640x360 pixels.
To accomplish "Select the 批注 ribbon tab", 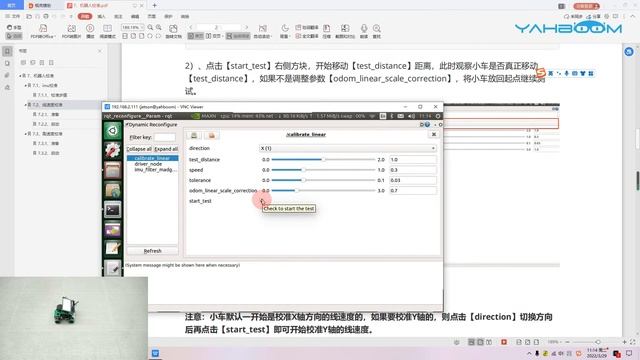I will point(118,16).
